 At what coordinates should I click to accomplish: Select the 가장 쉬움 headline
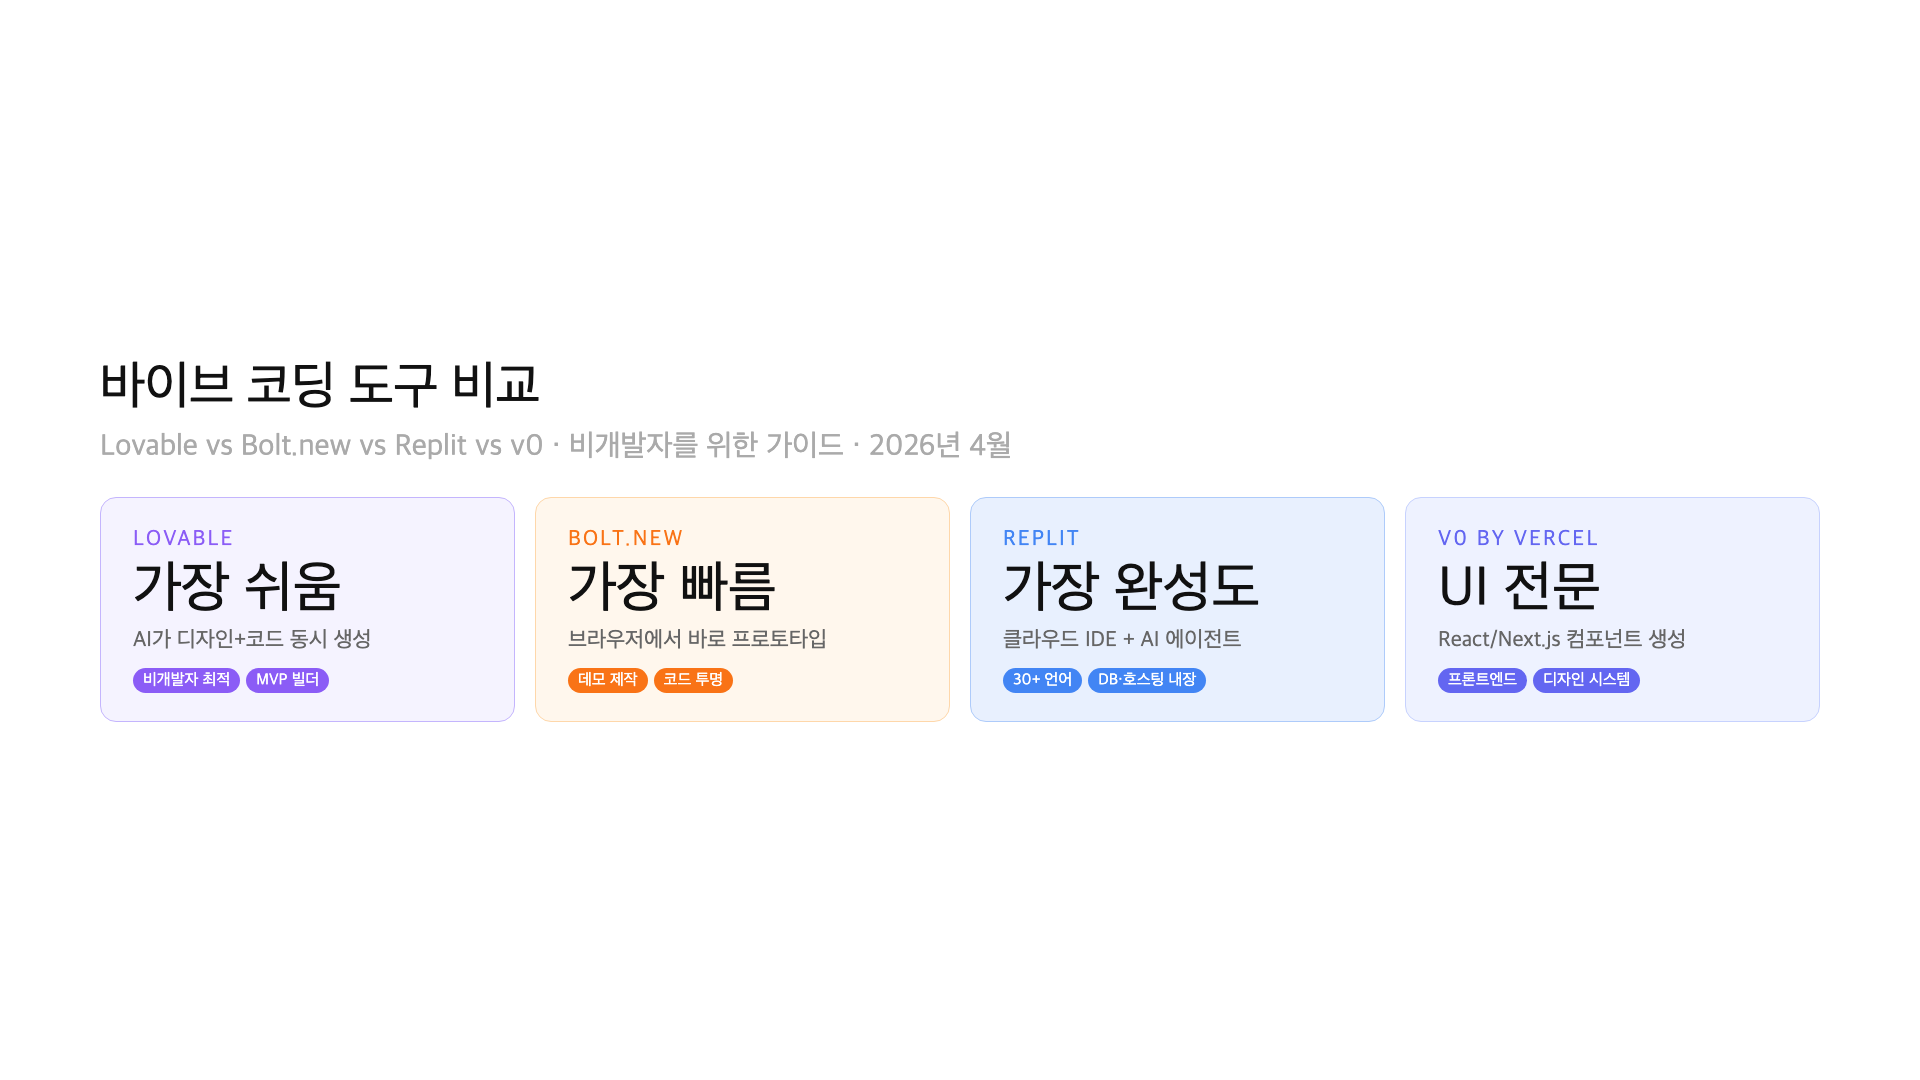(x=237, y=586)
